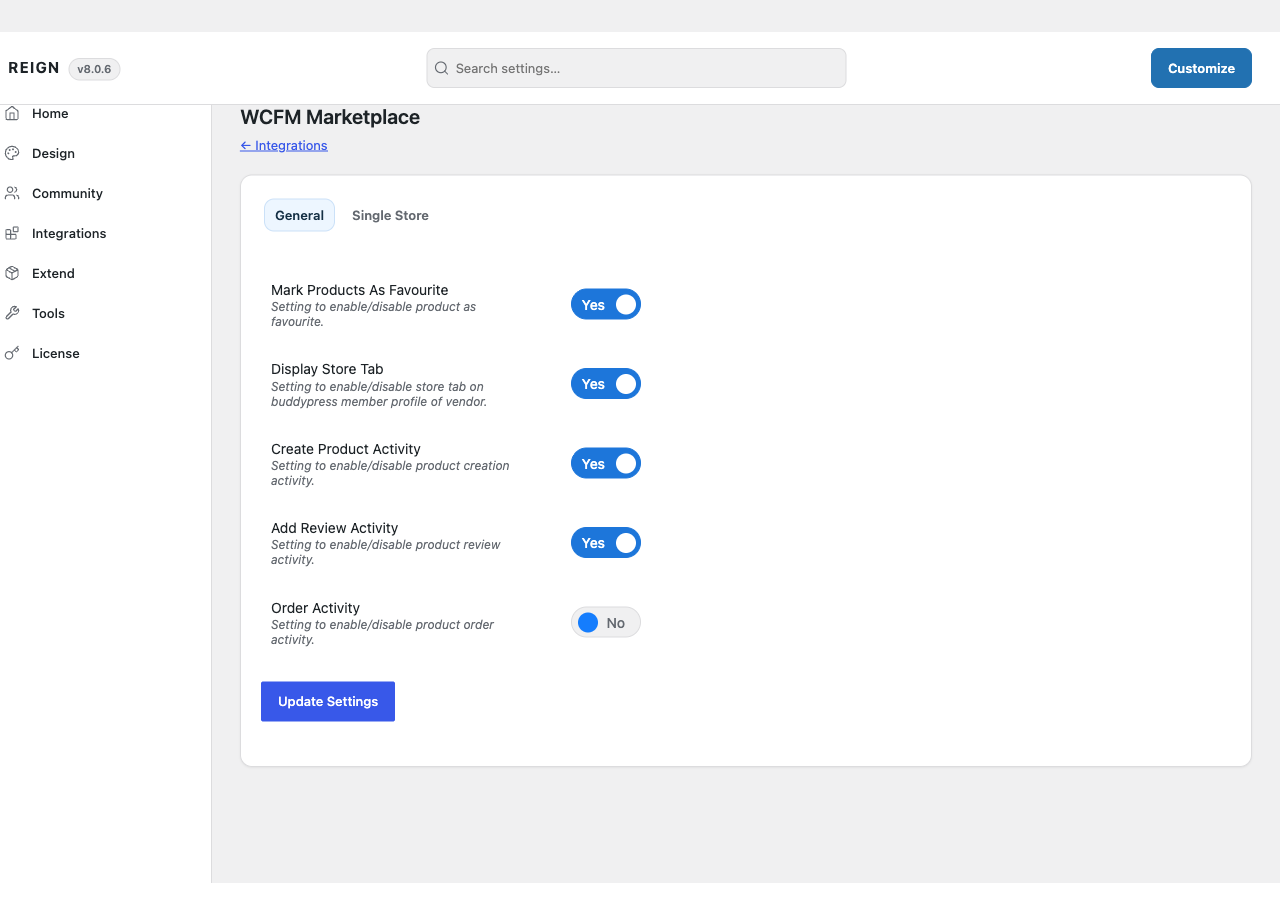Screen dimensions: 1280x900
Task: Switch to the Single Store tab
Action: (390, 215)
